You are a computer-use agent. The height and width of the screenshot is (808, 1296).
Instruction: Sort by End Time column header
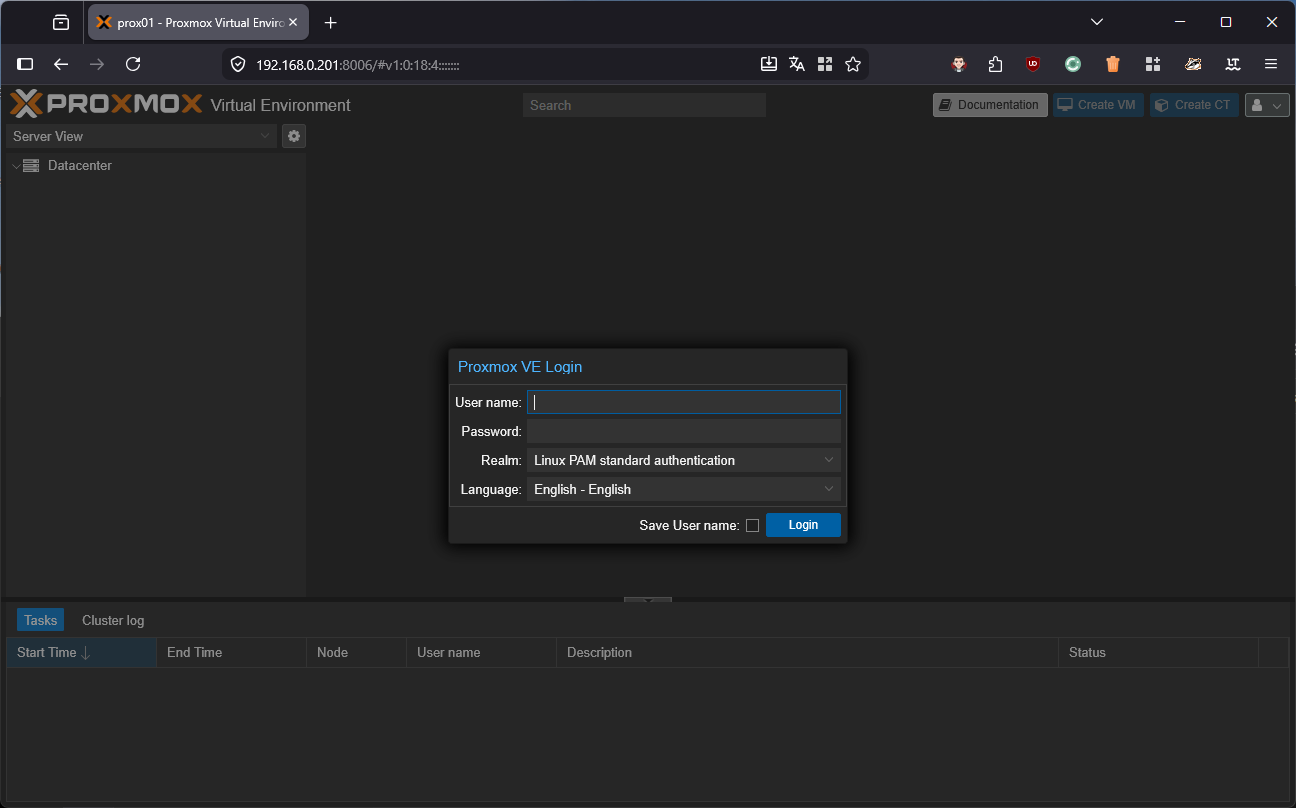(x=231, y=652)
